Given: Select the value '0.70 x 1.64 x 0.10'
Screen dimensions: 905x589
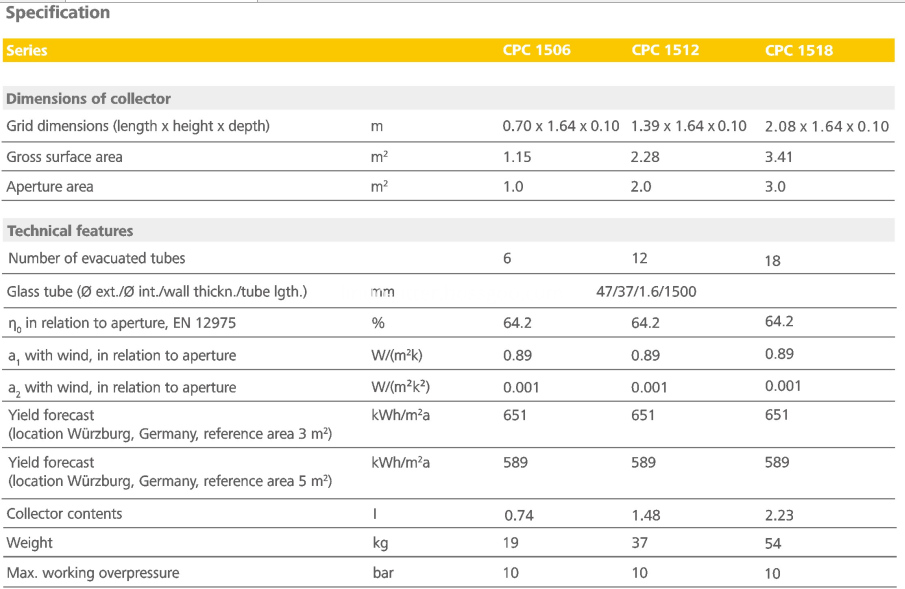Looking at the screenshot, I should tap(560, 126).
